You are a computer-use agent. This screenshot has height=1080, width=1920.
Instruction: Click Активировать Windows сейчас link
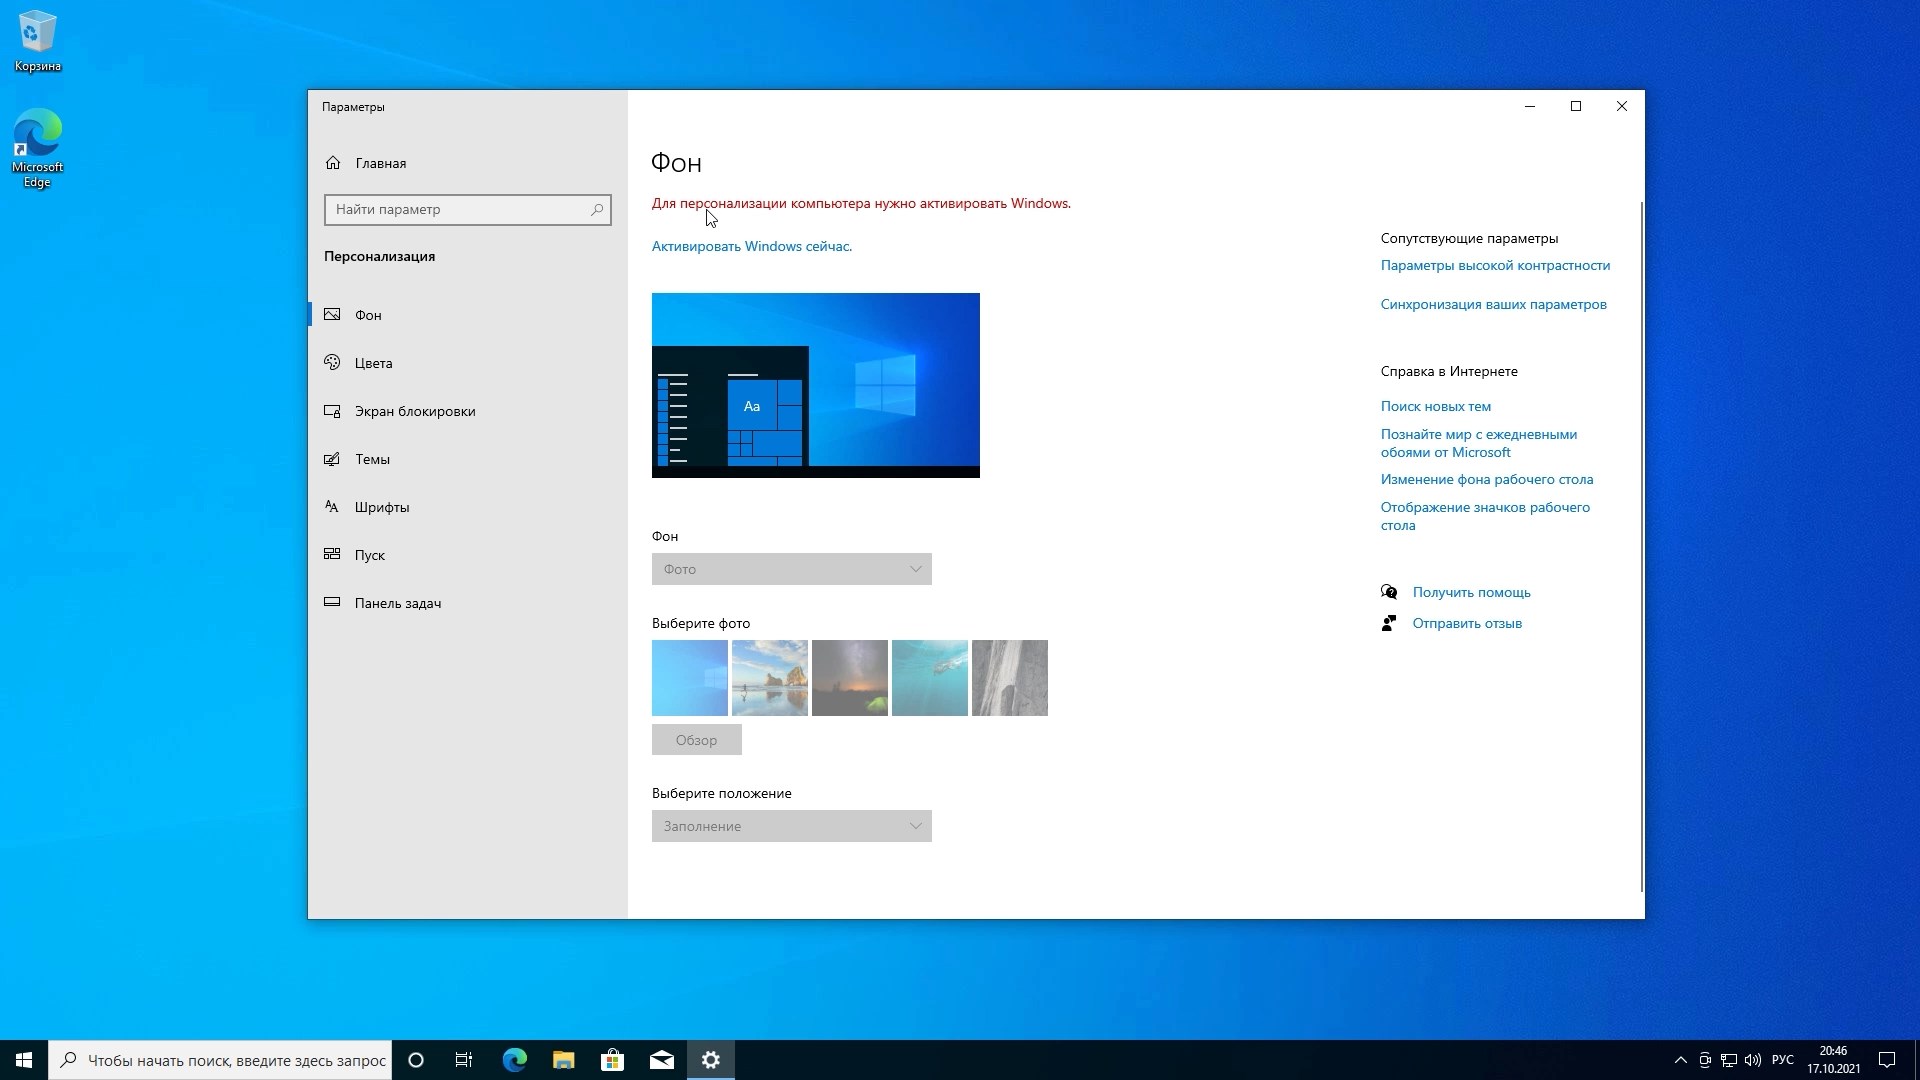[x=751, y=246]
